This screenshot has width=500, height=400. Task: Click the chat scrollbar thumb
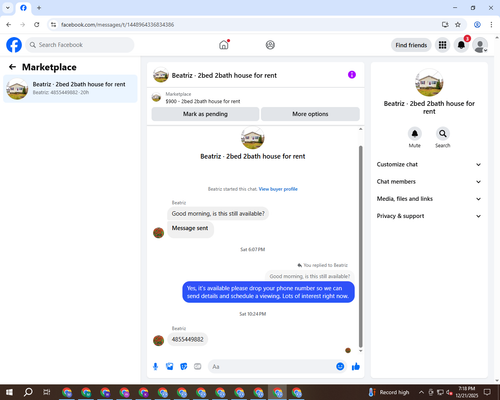[360, 247]
